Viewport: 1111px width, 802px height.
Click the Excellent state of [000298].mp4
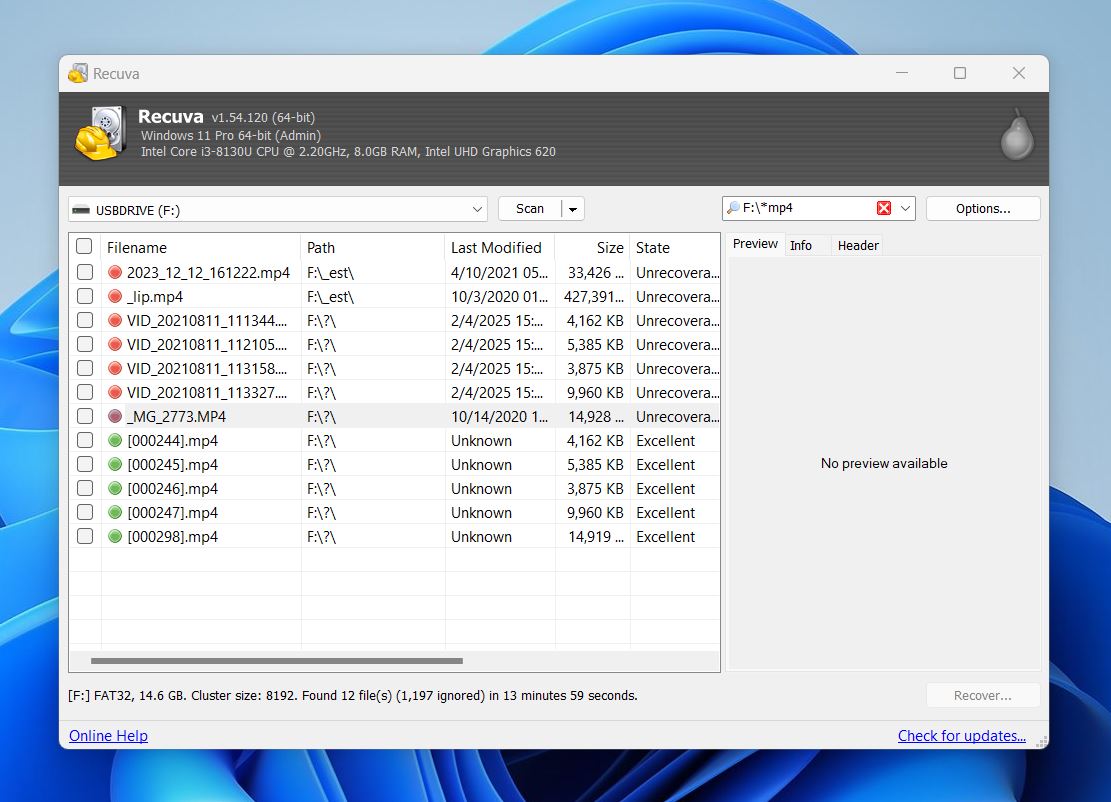[x=665, y=537]
